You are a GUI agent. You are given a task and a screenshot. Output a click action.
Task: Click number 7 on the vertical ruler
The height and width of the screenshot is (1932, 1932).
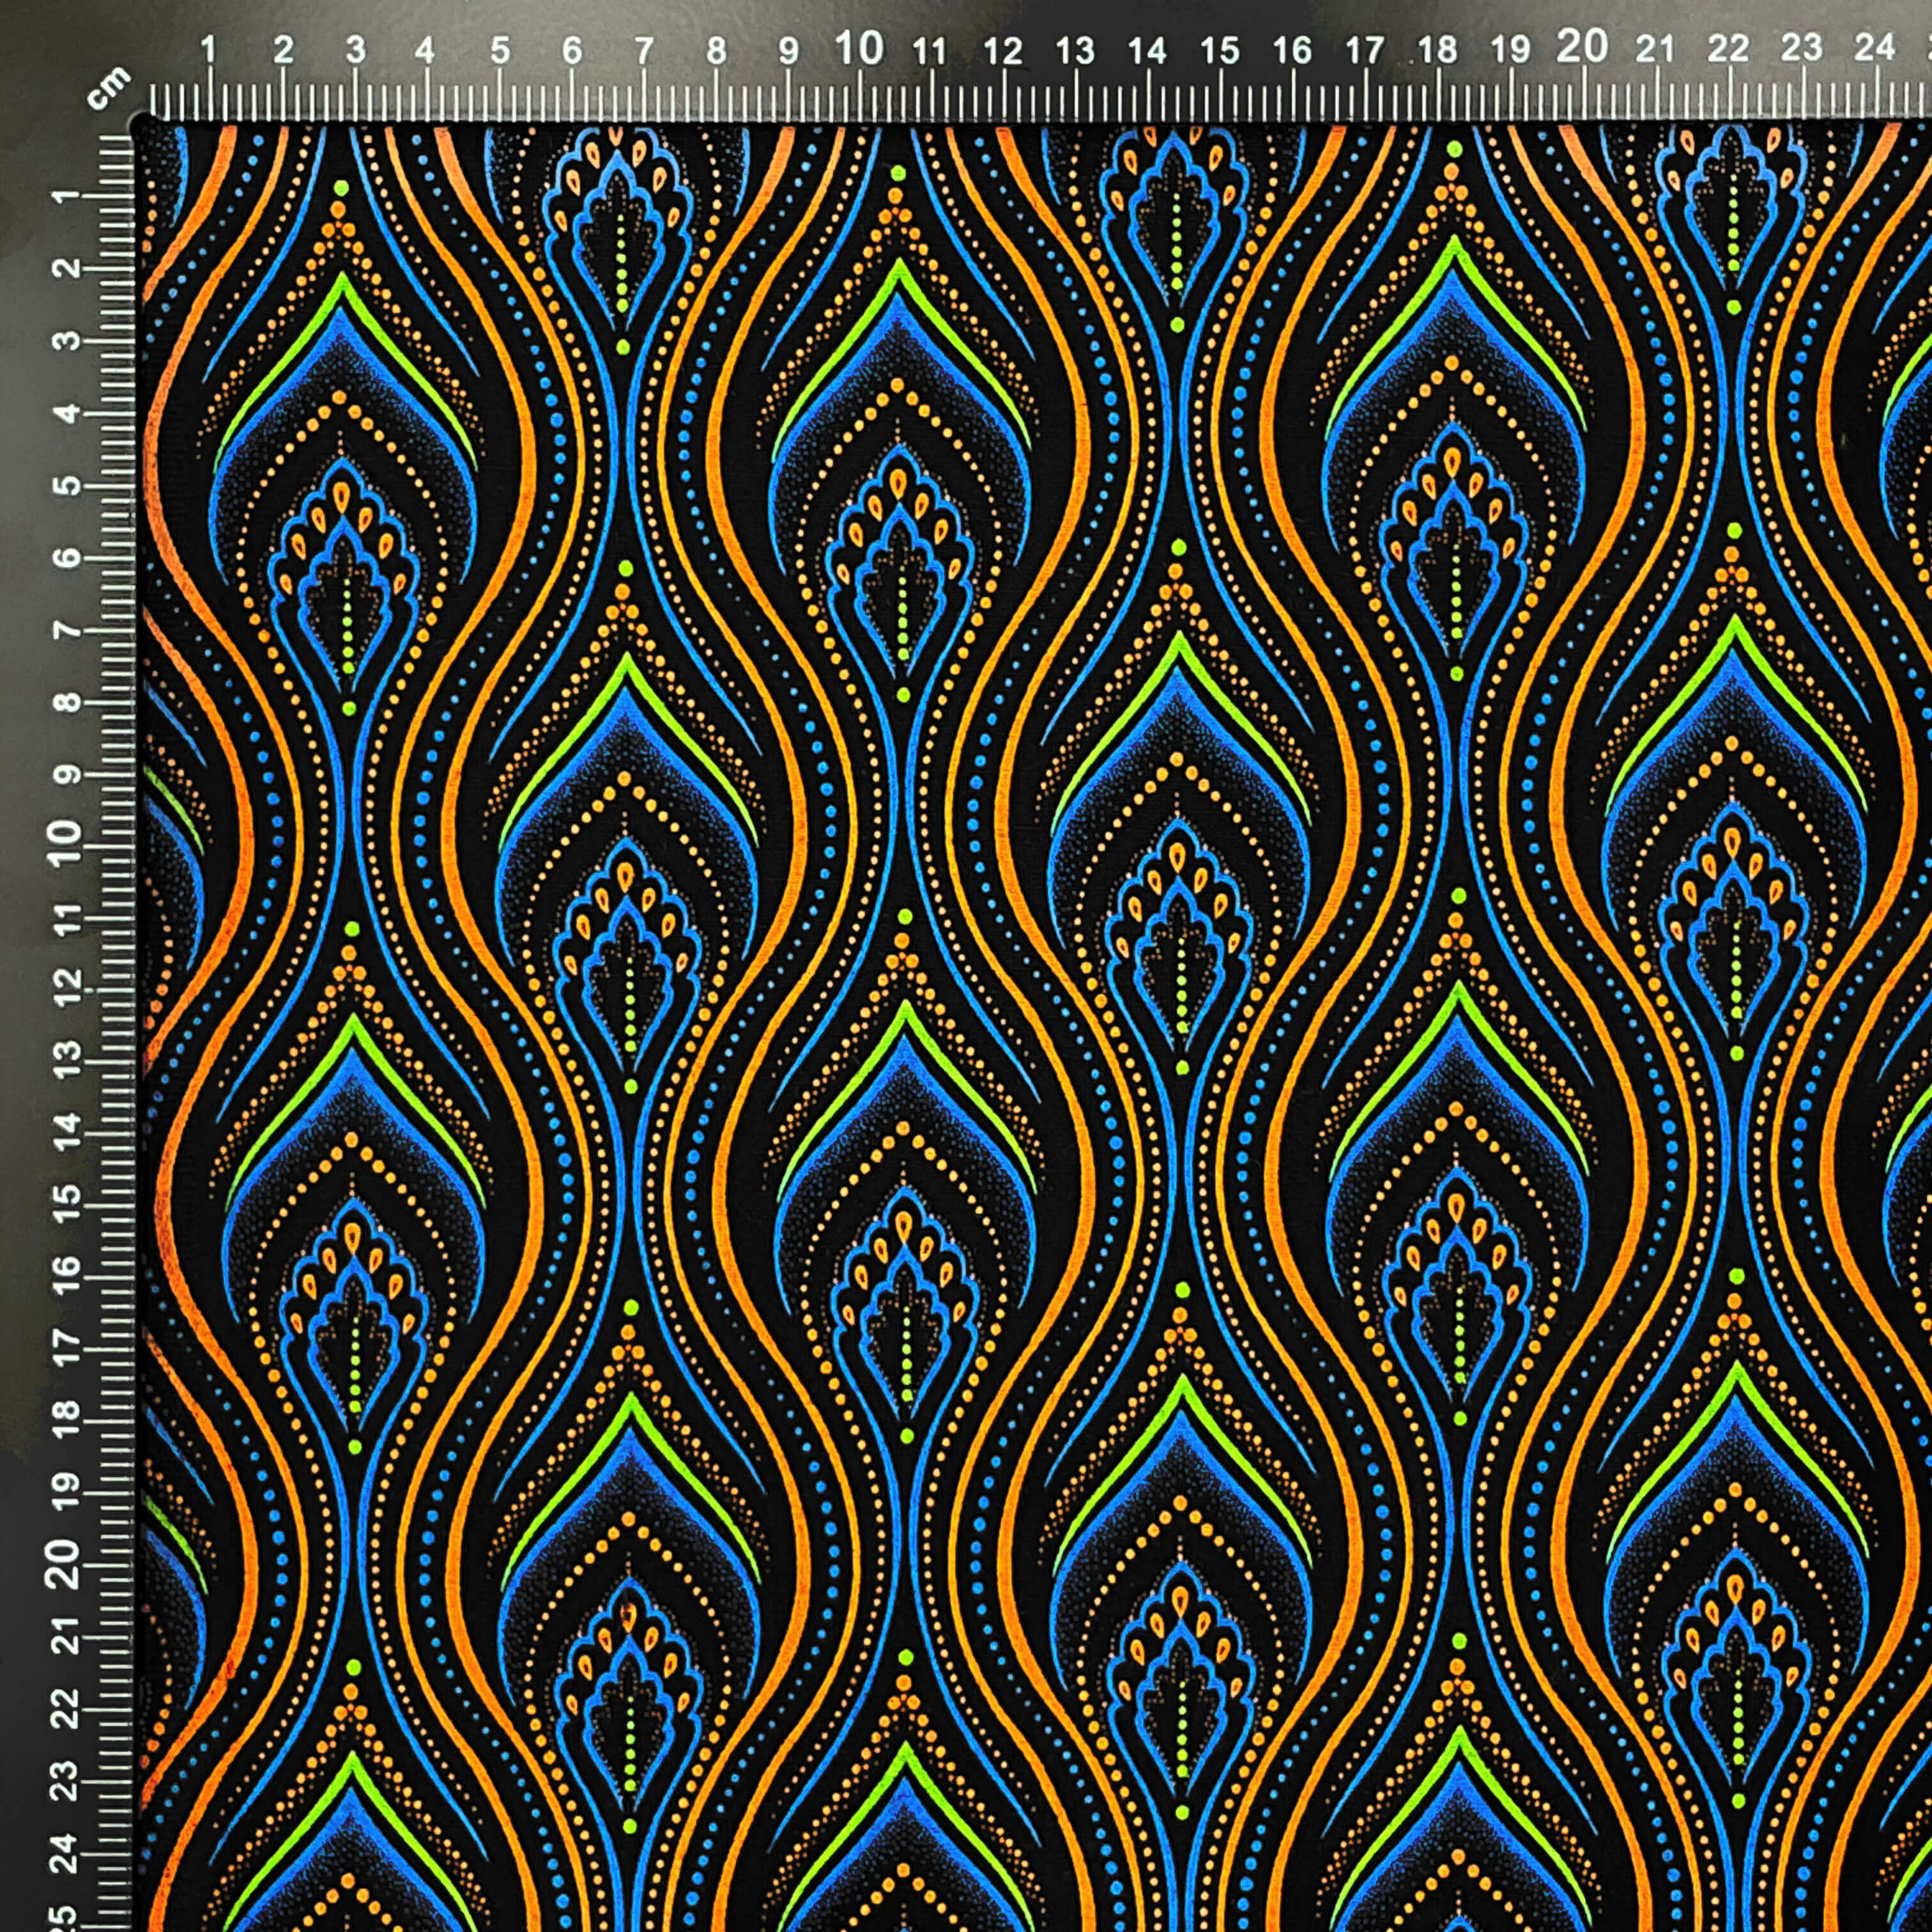pos(67,631)
